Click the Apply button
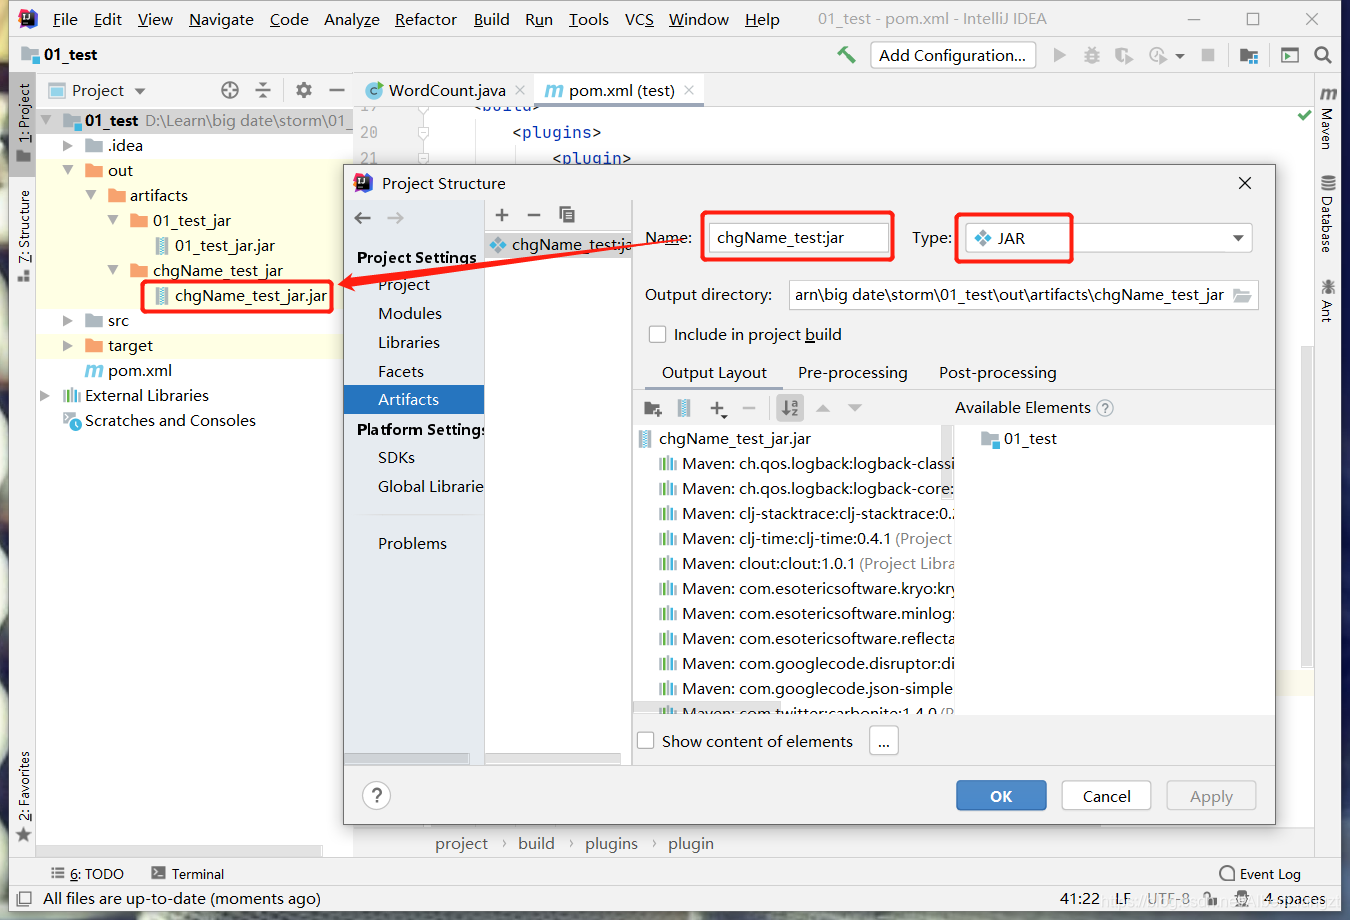The width and height of the screenshot is (1350, 920). point(1211,796)
